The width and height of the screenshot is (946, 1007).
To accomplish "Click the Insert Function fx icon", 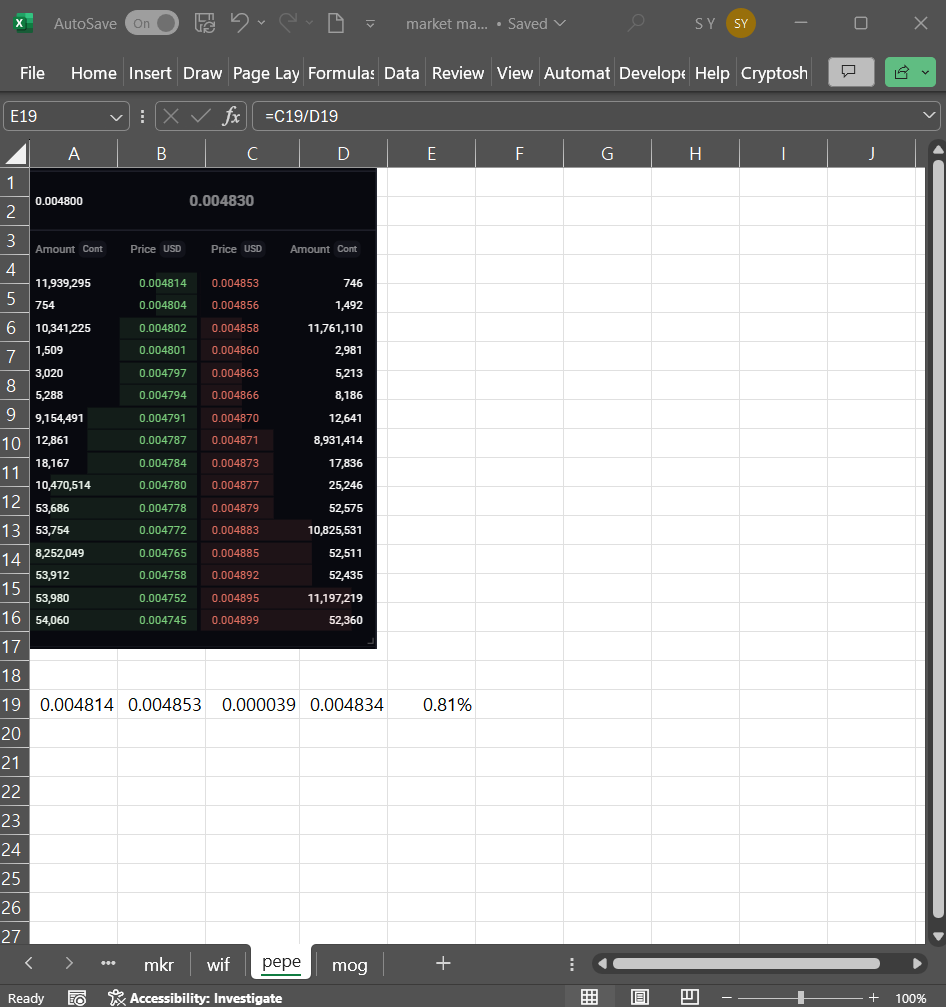I will click(231, 116).
